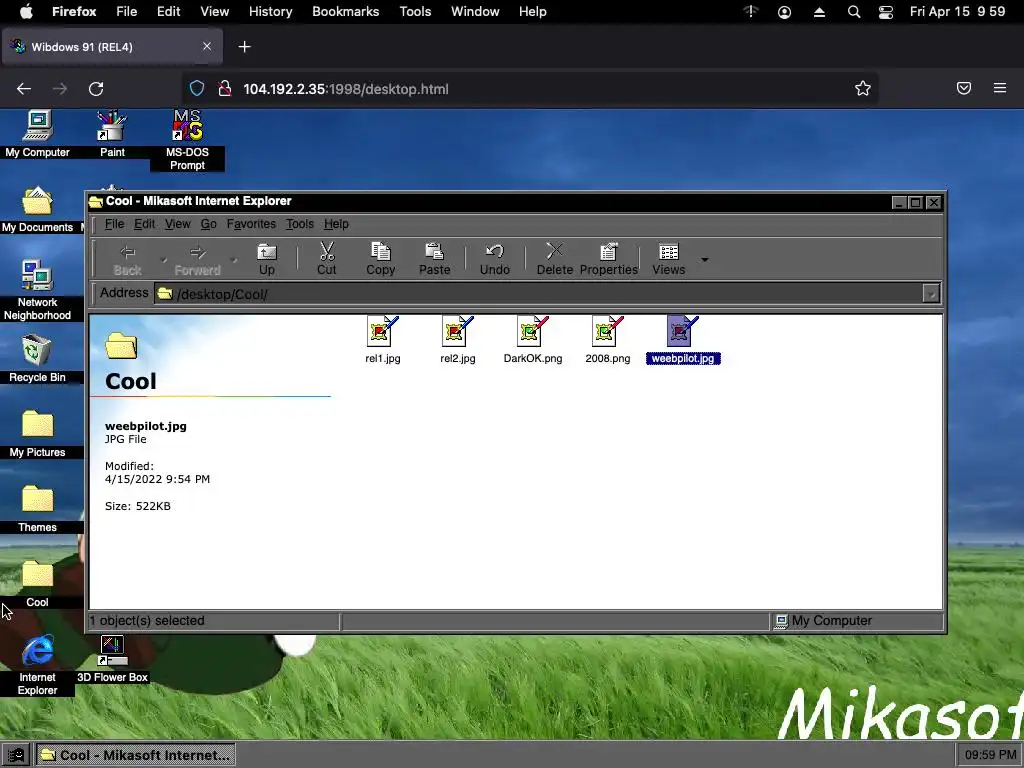Viewport: 1024px width, 768px height.
Task: Select 2008.png file
Action: point(608,340)
